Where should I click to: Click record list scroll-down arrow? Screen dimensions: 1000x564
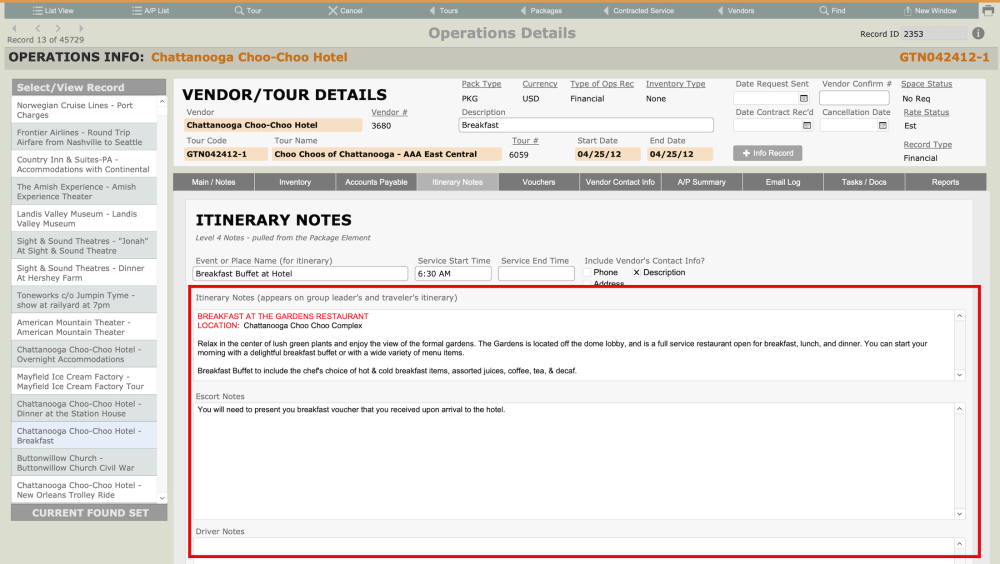coord(162,498)
